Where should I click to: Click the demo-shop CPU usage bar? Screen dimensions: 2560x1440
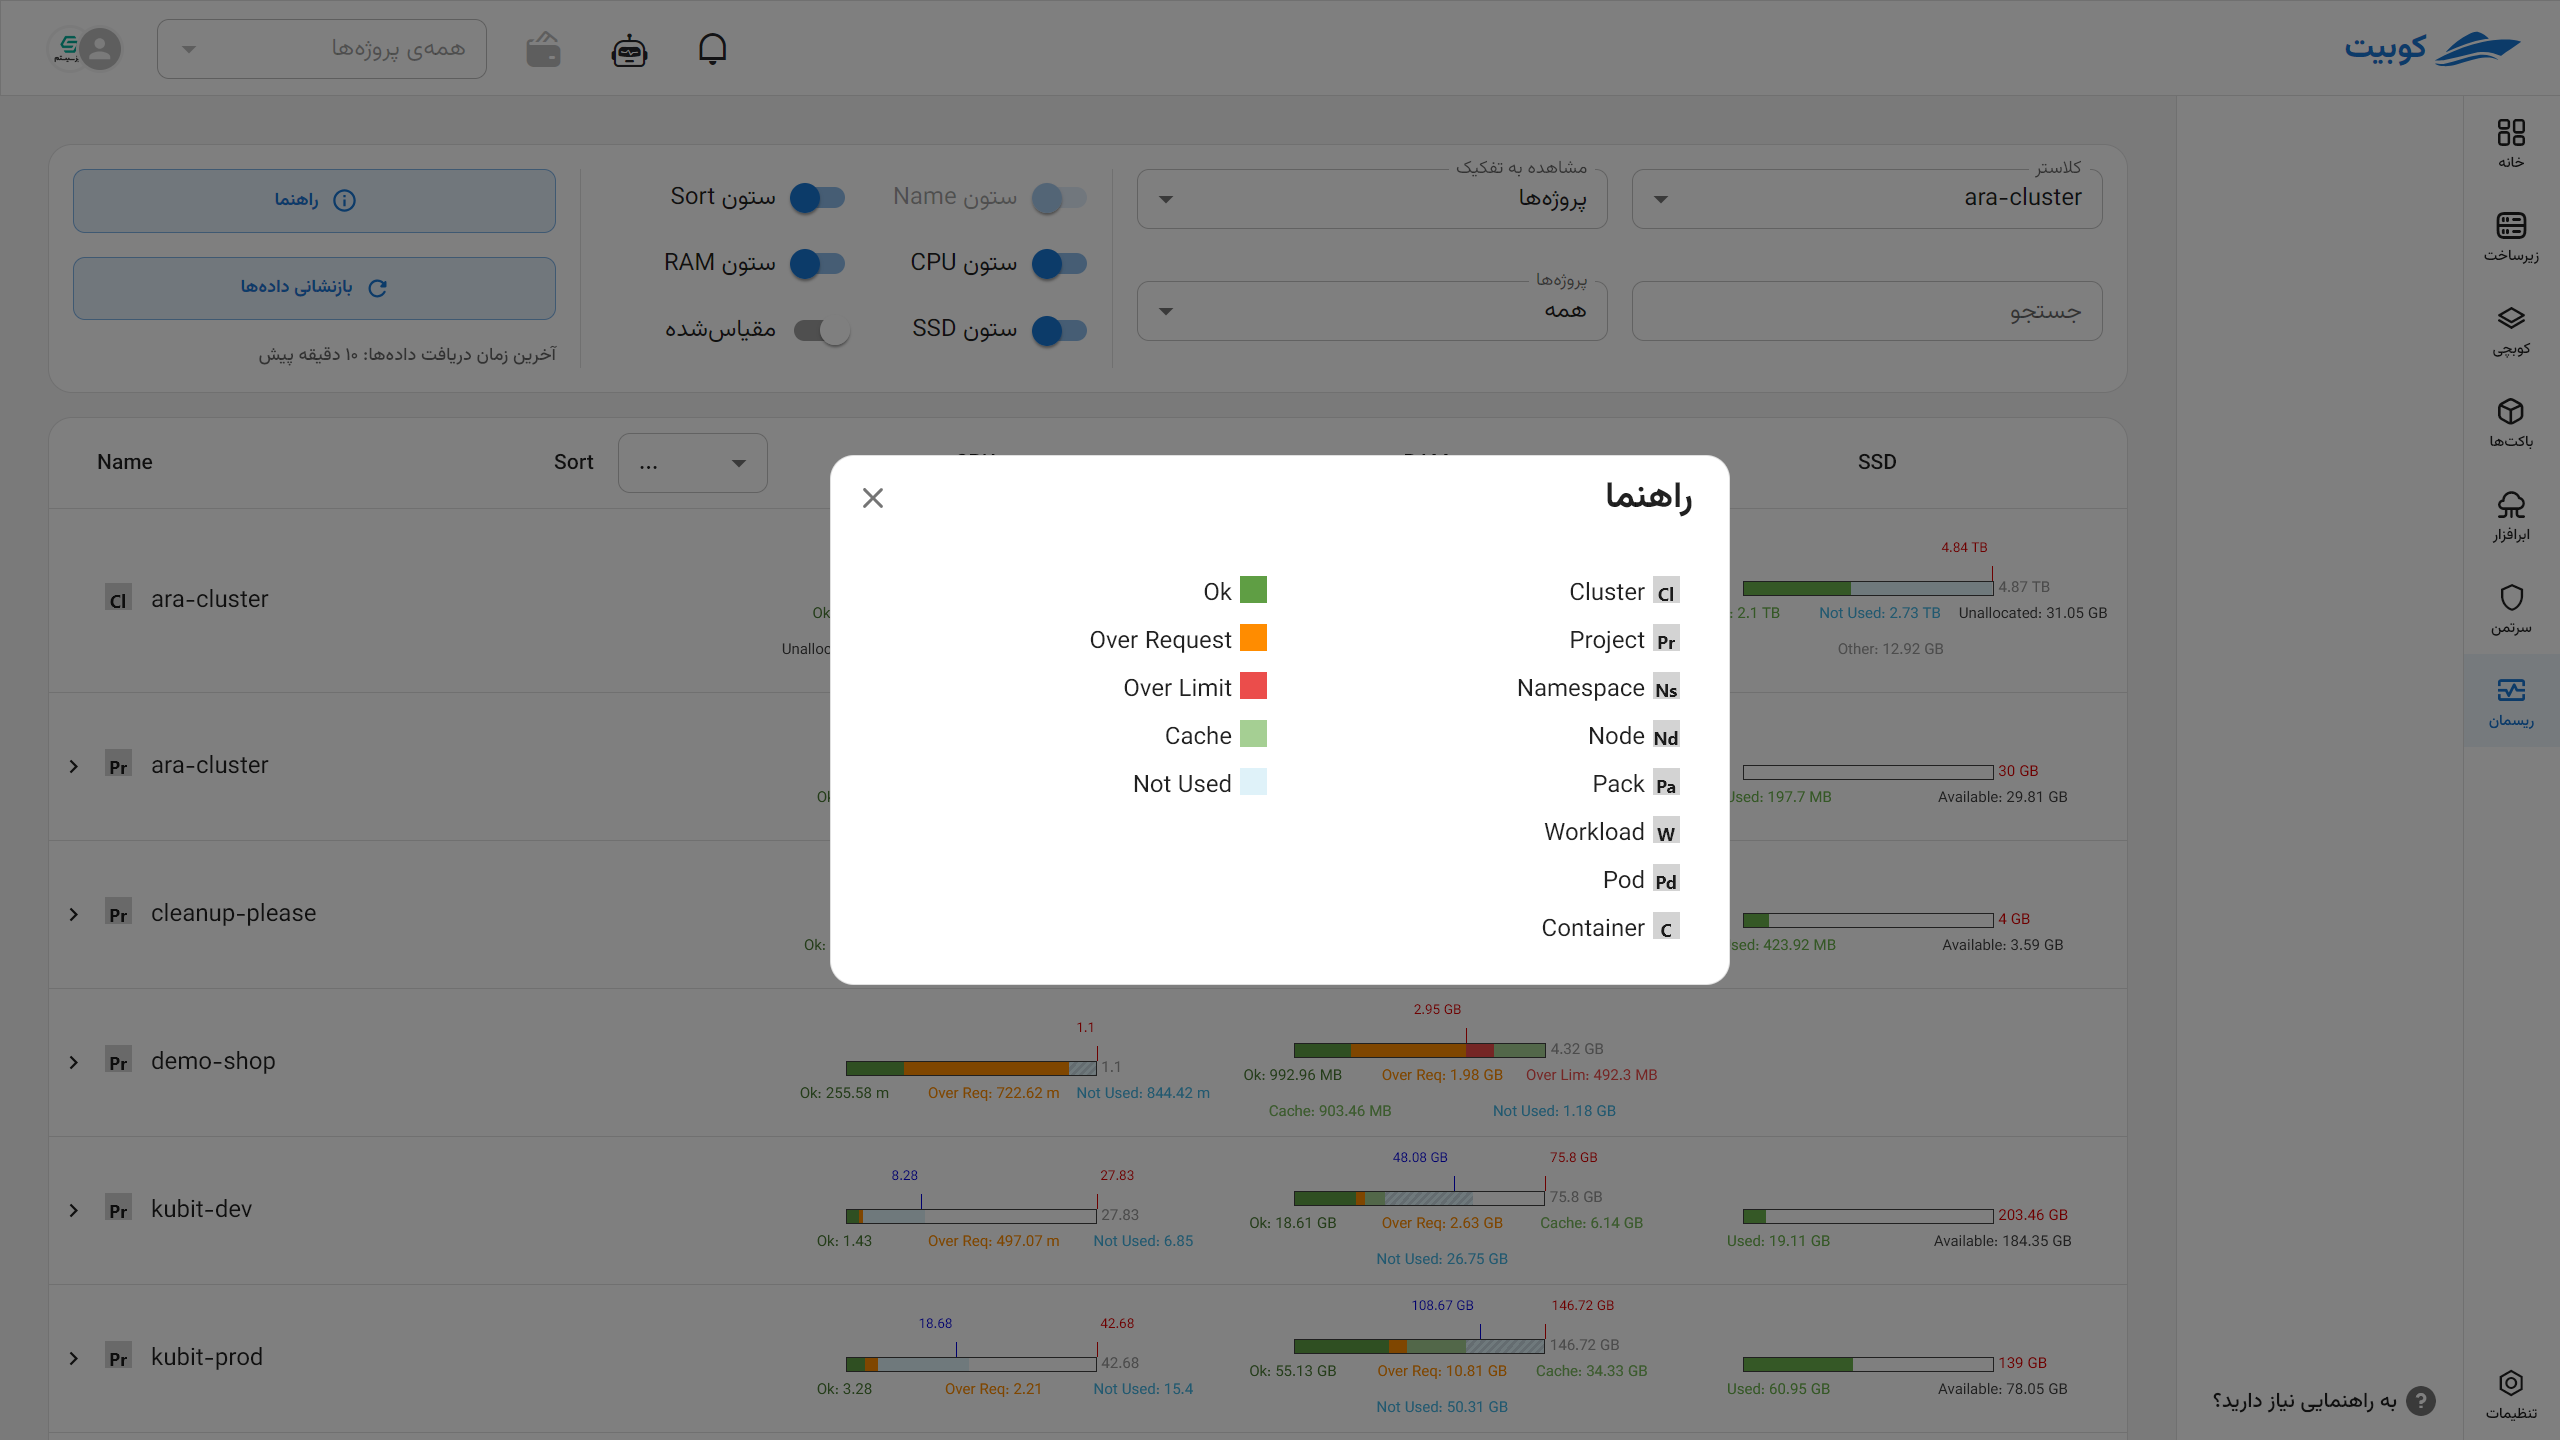(971, 1068)
